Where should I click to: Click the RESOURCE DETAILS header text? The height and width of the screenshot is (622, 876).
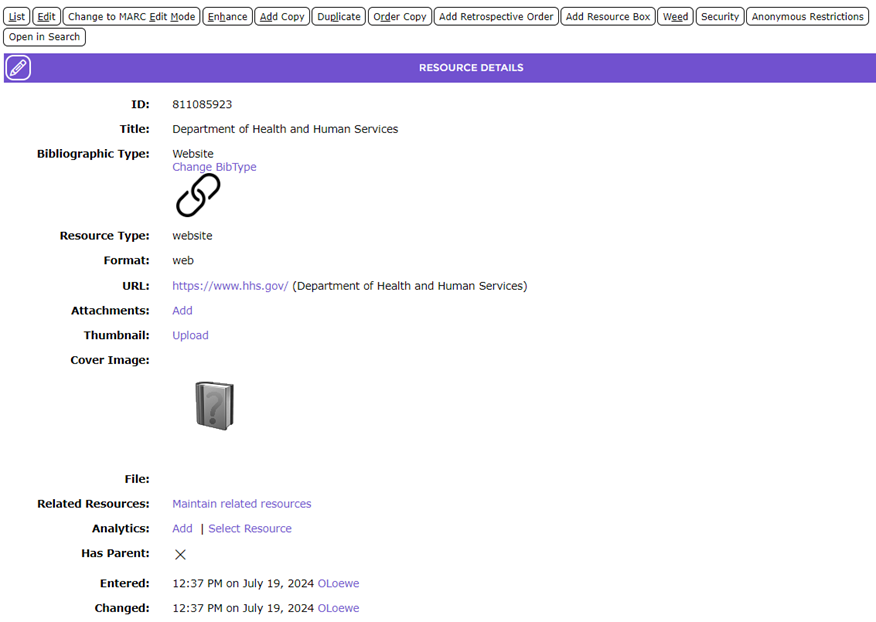pyautogui.click(x=471, y=68)
